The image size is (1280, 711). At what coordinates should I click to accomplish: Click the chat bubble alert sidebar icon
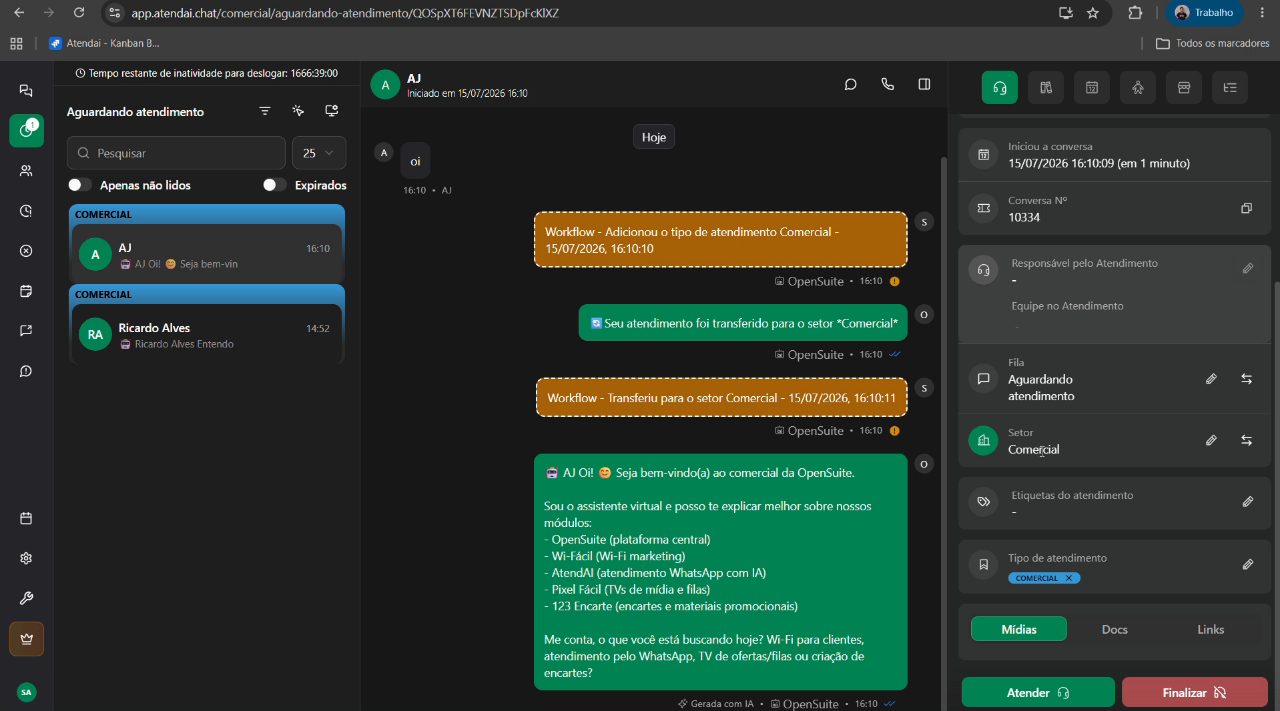tap(26, 371)
